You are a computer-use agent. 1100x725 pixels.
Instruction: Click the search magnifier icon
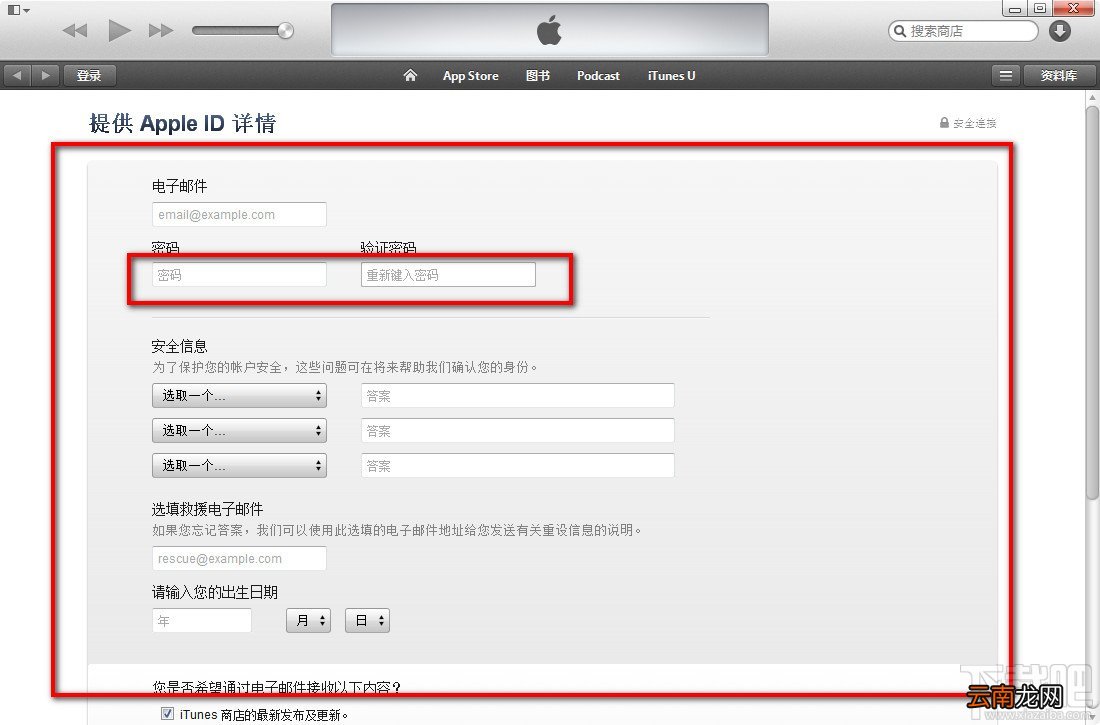click(900, 31)
